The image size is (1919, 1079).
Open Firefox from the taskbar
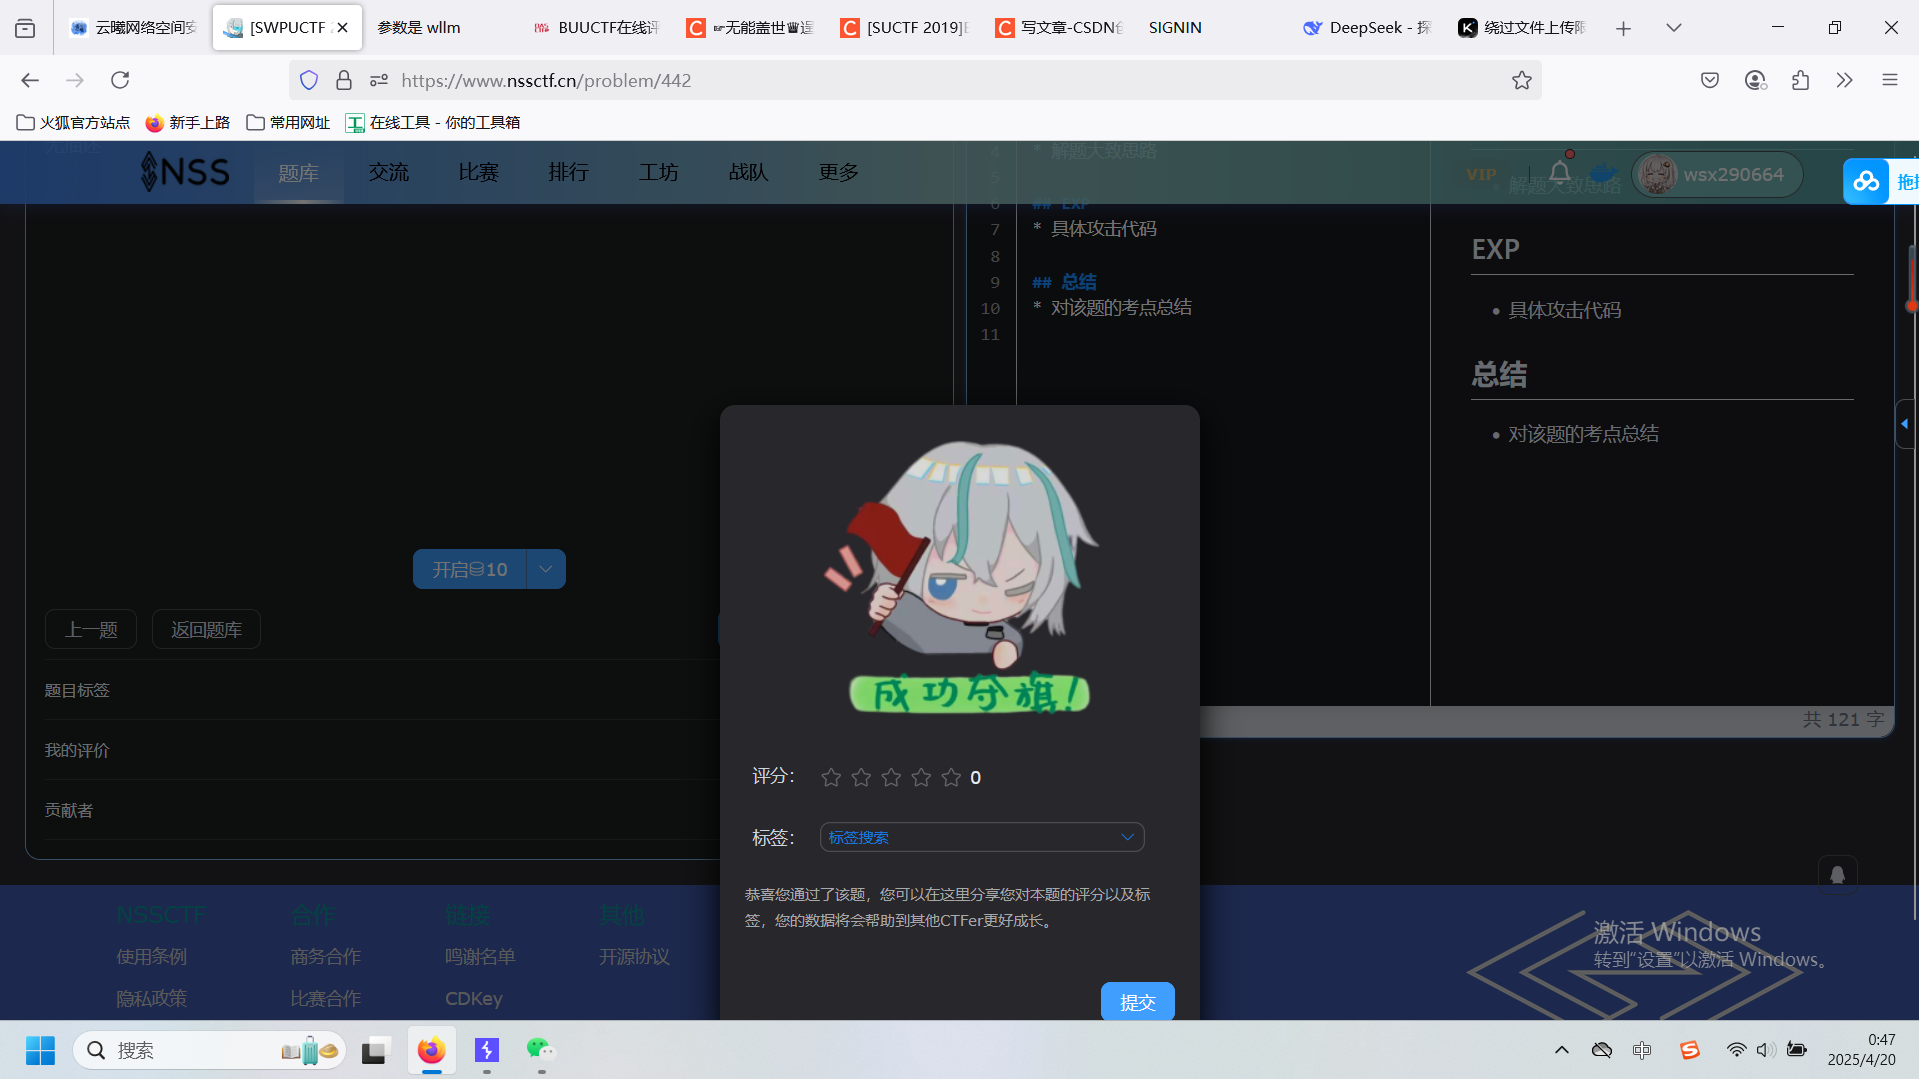[431, 1050]
